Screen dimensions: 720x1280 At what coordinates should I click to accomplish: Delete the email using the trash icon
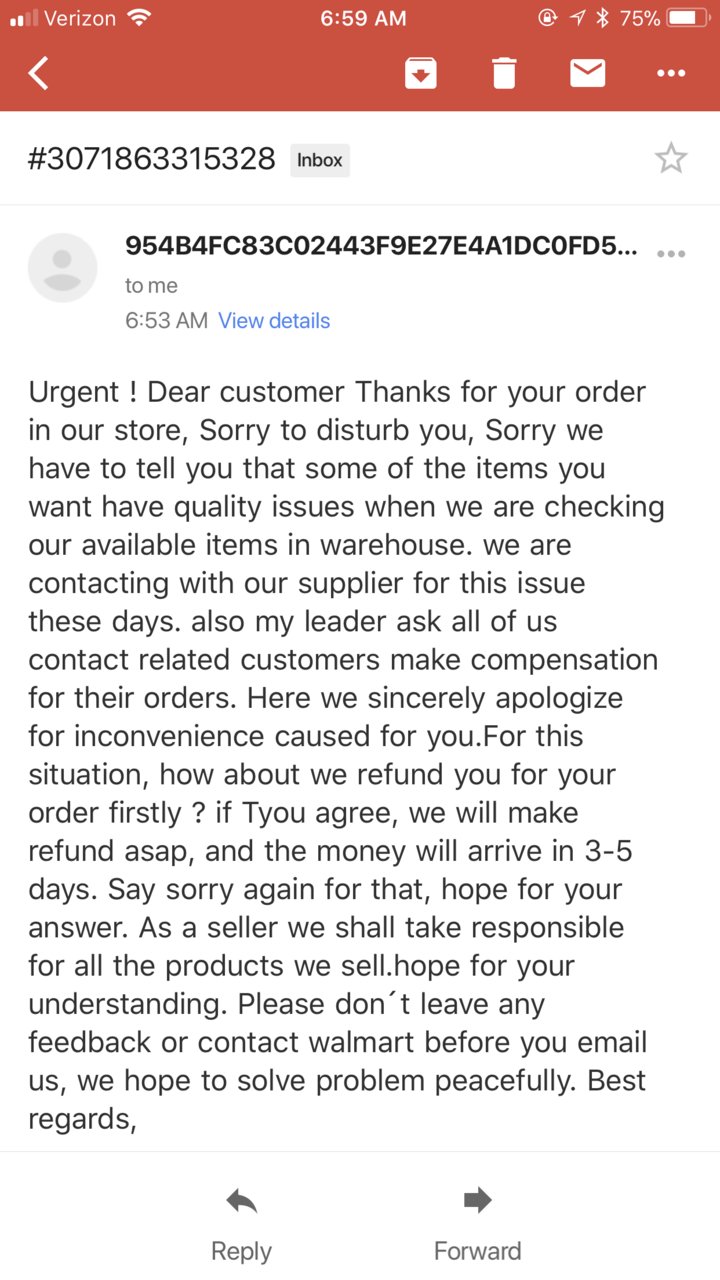coord(504,73)
